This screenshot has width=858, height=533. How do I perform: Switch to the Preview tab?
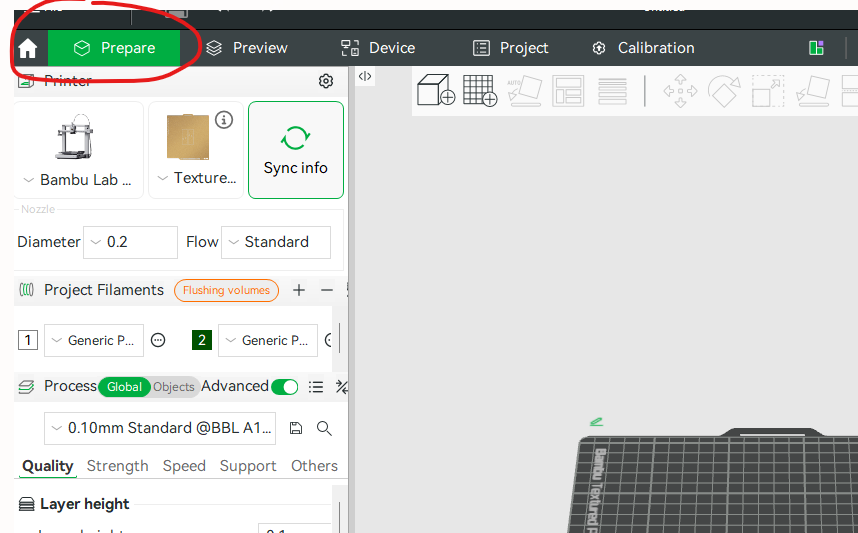coord(247,48)
